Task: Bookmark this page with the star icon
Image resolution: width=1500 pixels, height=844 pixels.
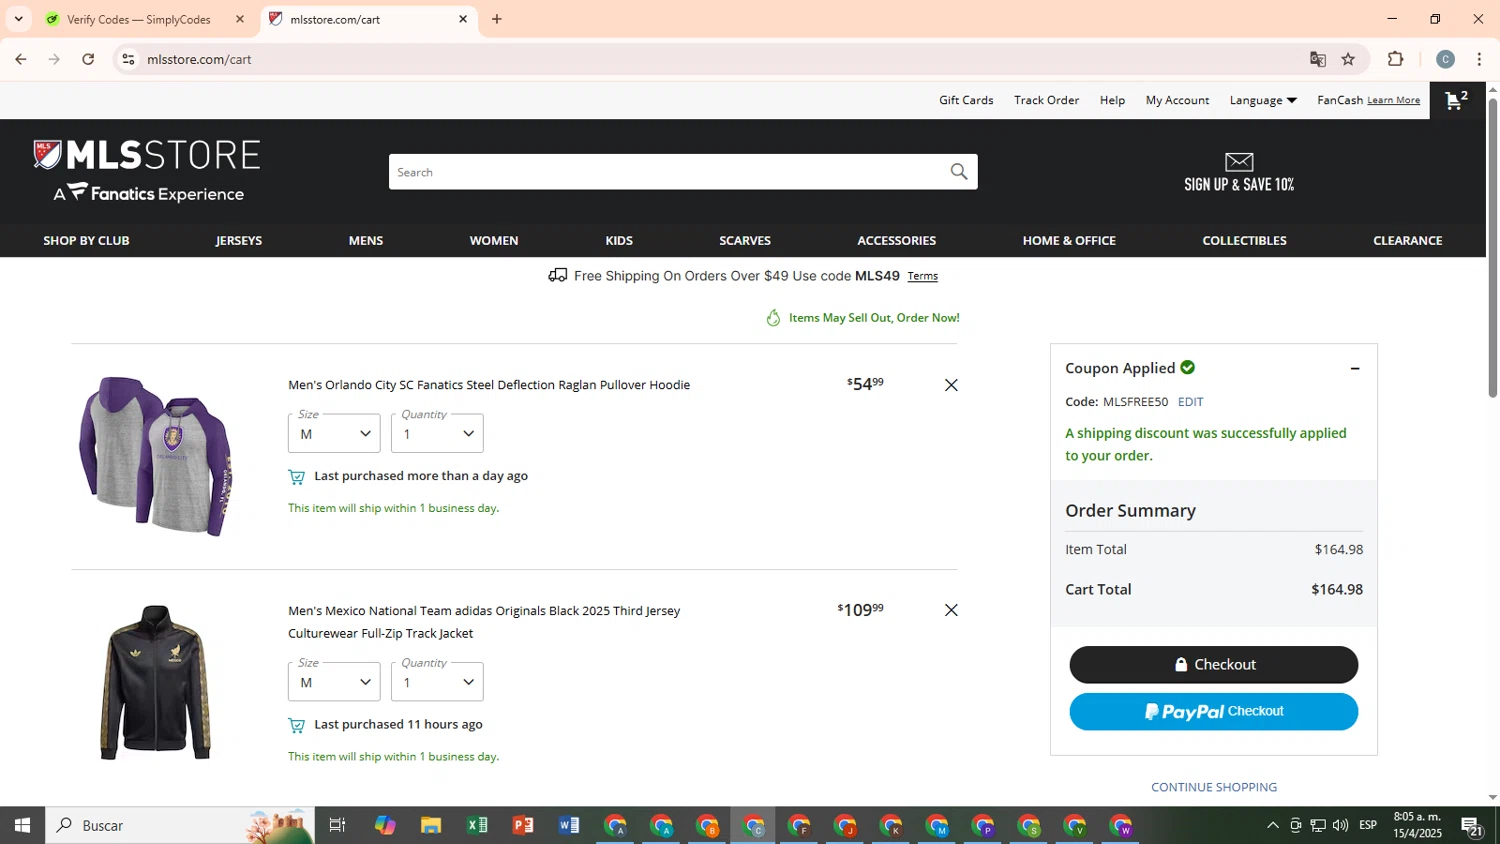Action: (x=1348, y=59)
